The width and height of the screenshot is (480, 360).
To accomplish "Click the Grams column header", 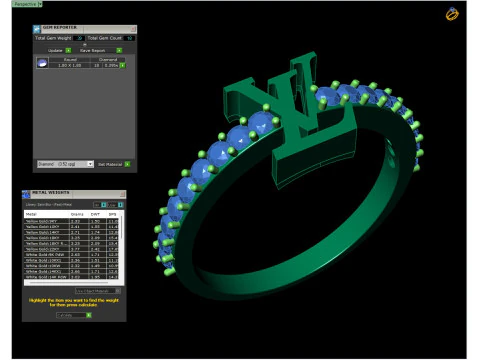I will (x=79, y=214).
